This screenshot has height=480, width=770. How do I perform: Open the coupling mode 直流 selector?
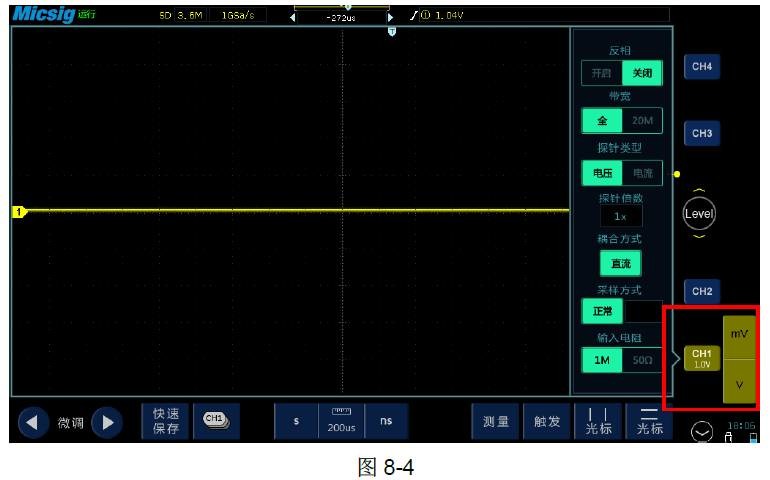click(621, 264)
